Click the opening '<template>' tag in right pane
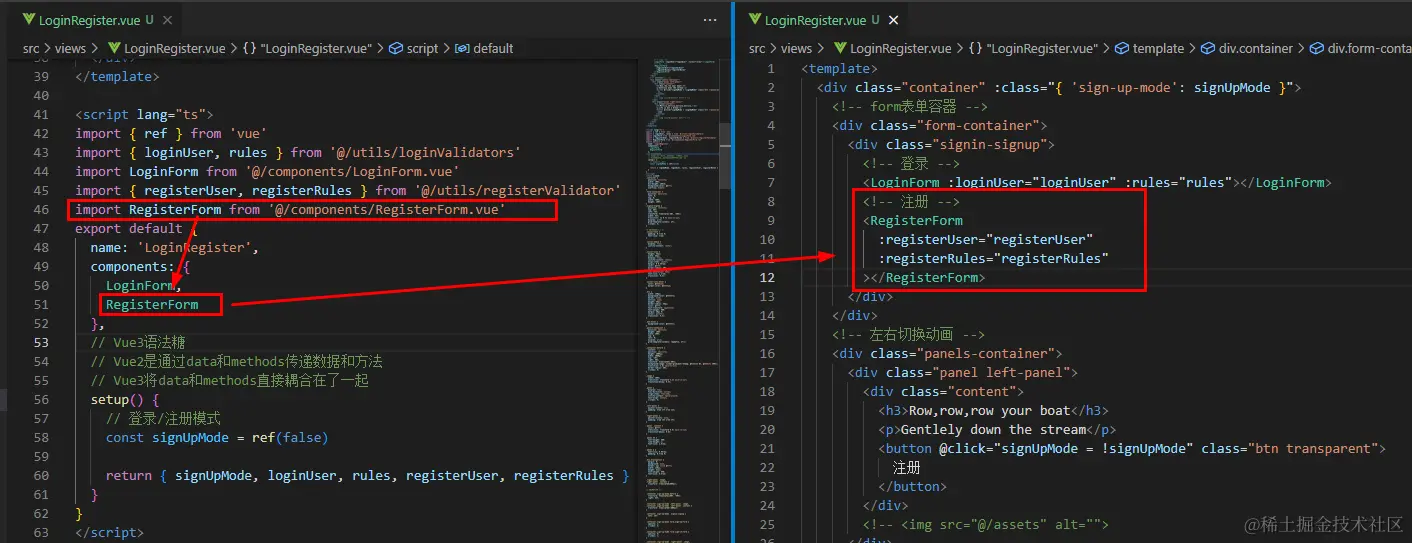 pos(840,69)
